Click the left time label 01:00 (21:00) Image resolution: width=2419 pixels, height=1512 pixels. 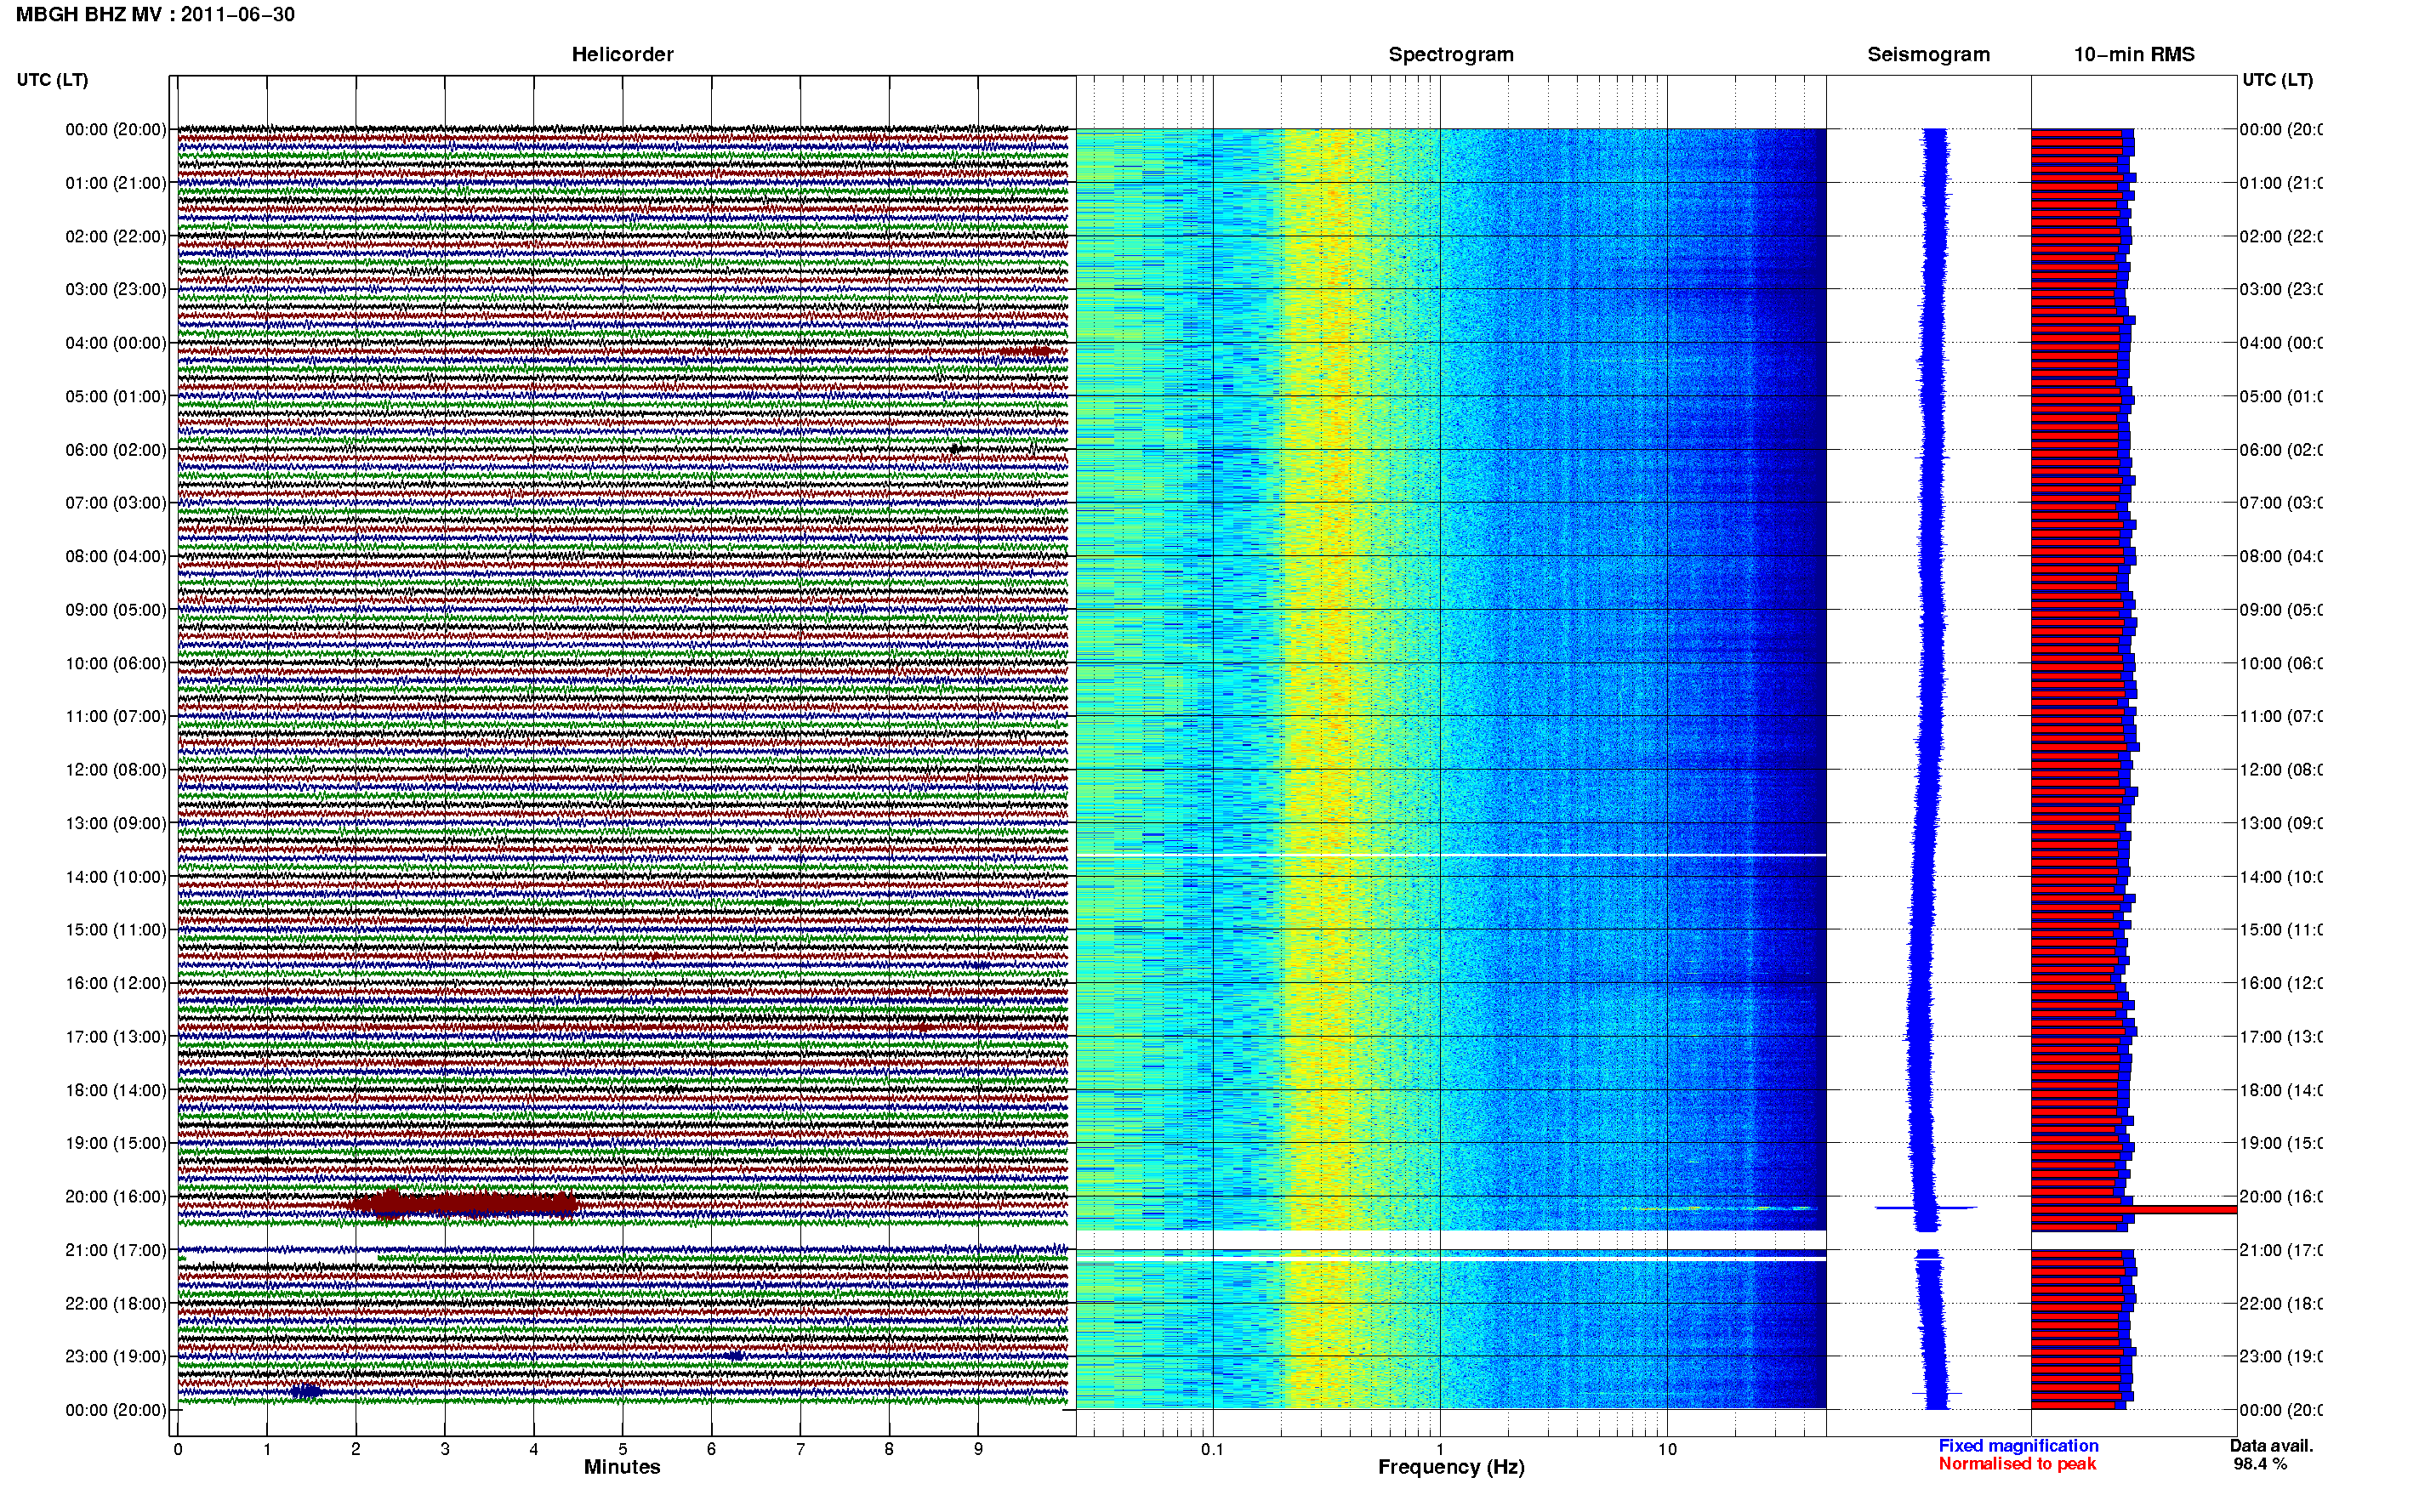[116, 183]
